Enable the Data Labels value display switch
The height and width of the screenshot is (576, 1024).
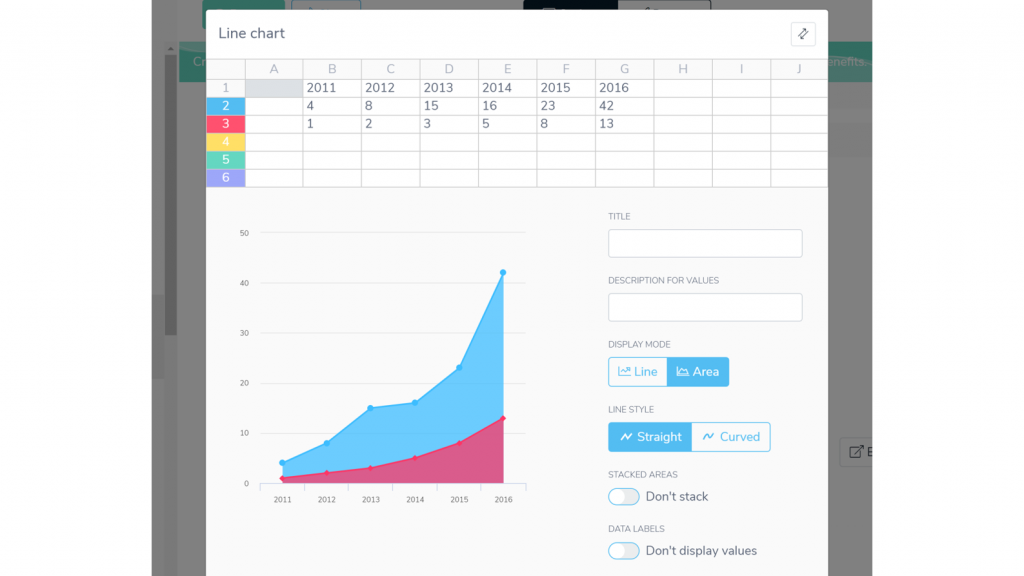point(624,551)
